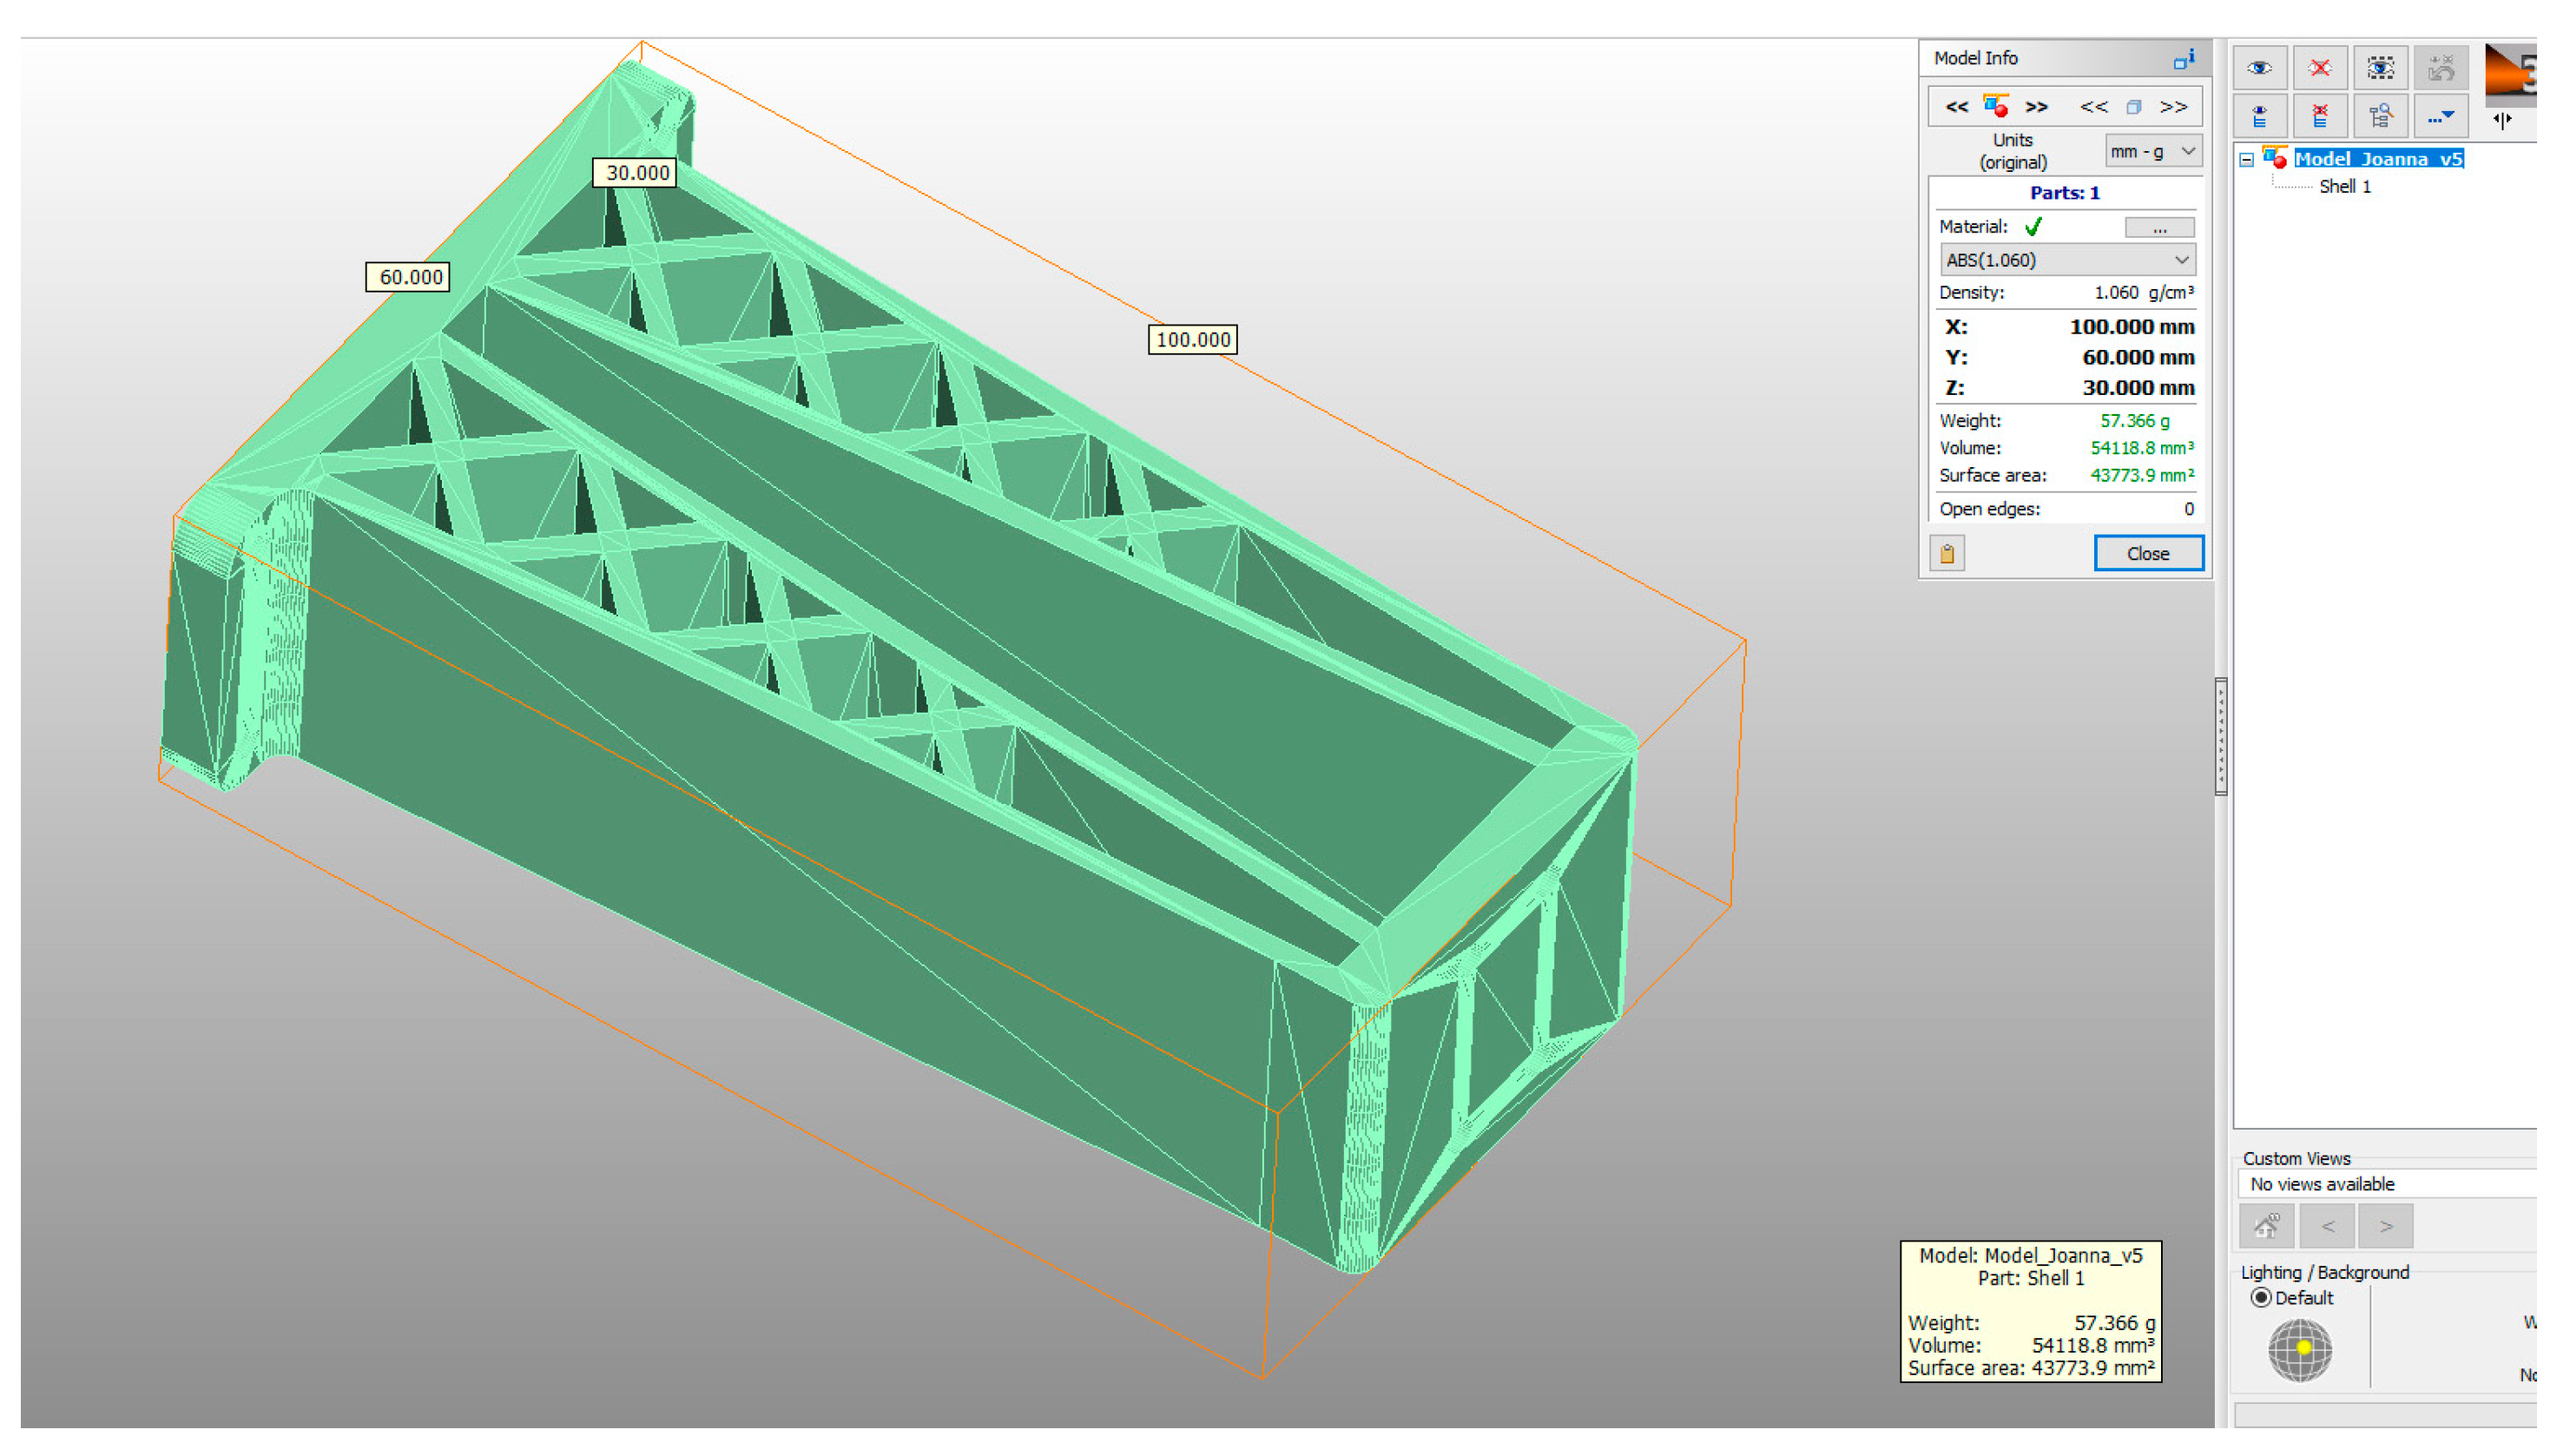
Task: Click the lighting direction sphere control
Action: pyautogui.click(x=2299, y=1350)
